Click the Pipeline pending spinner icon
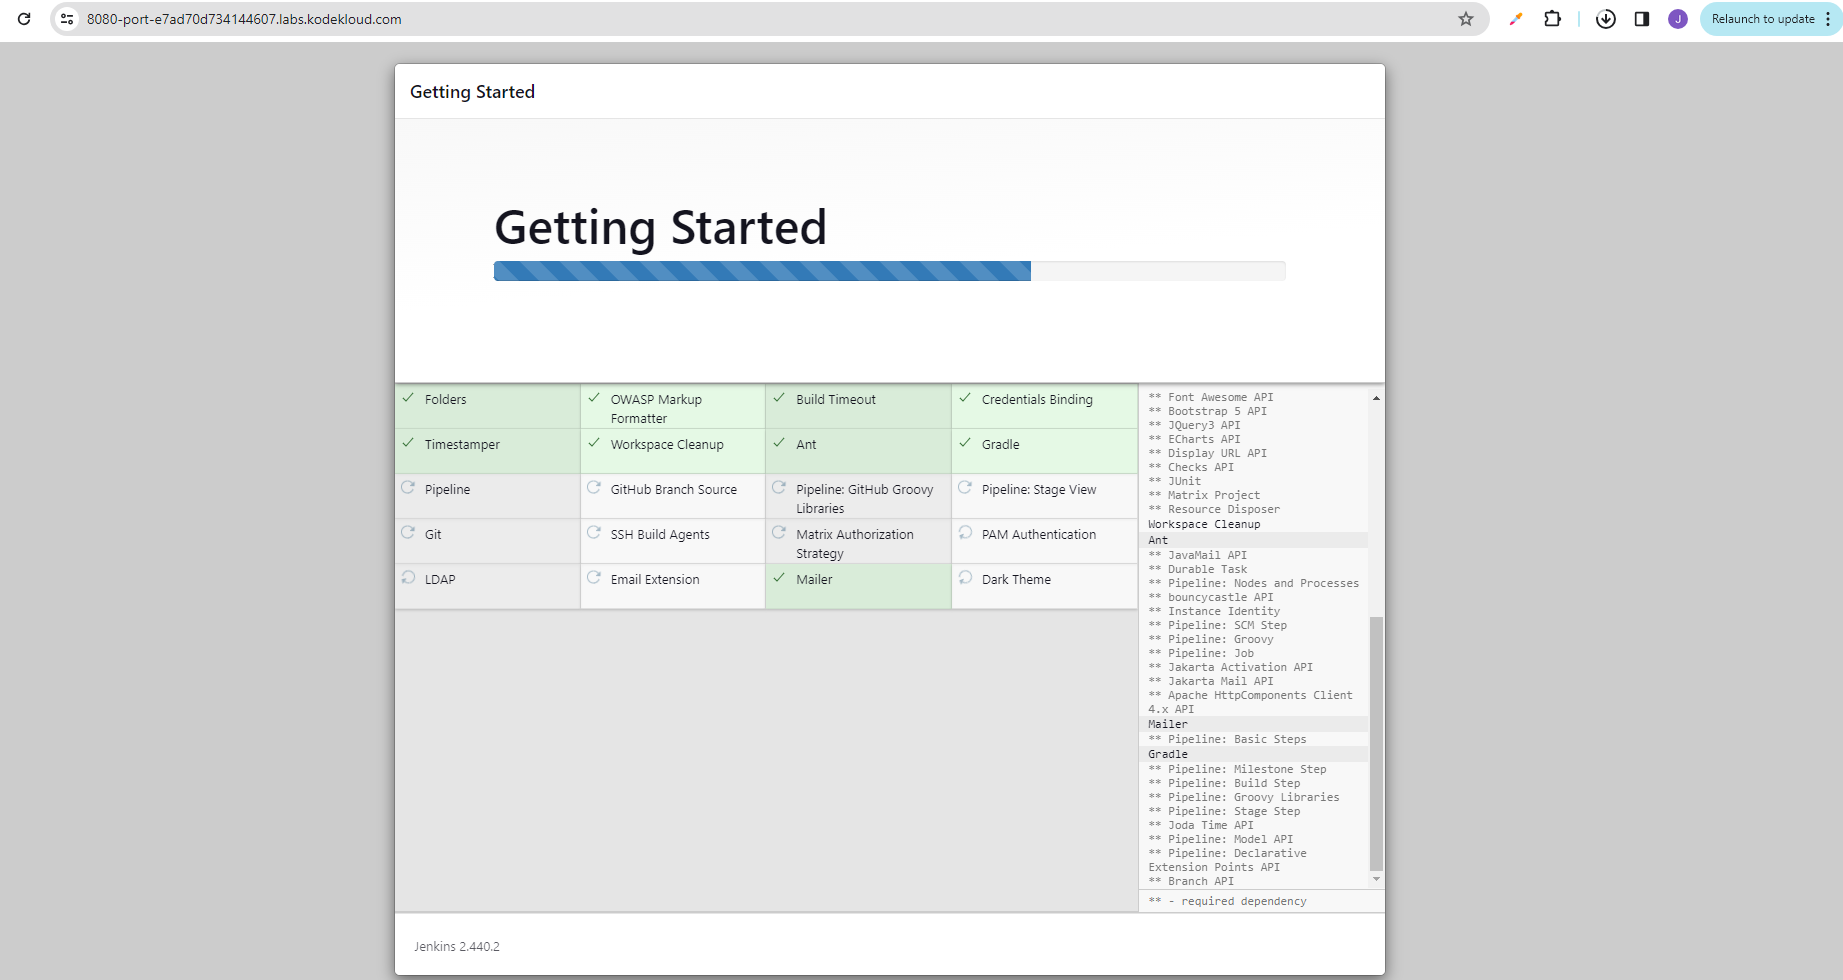This screenshot has width=1843, height=980. (408, 488)
